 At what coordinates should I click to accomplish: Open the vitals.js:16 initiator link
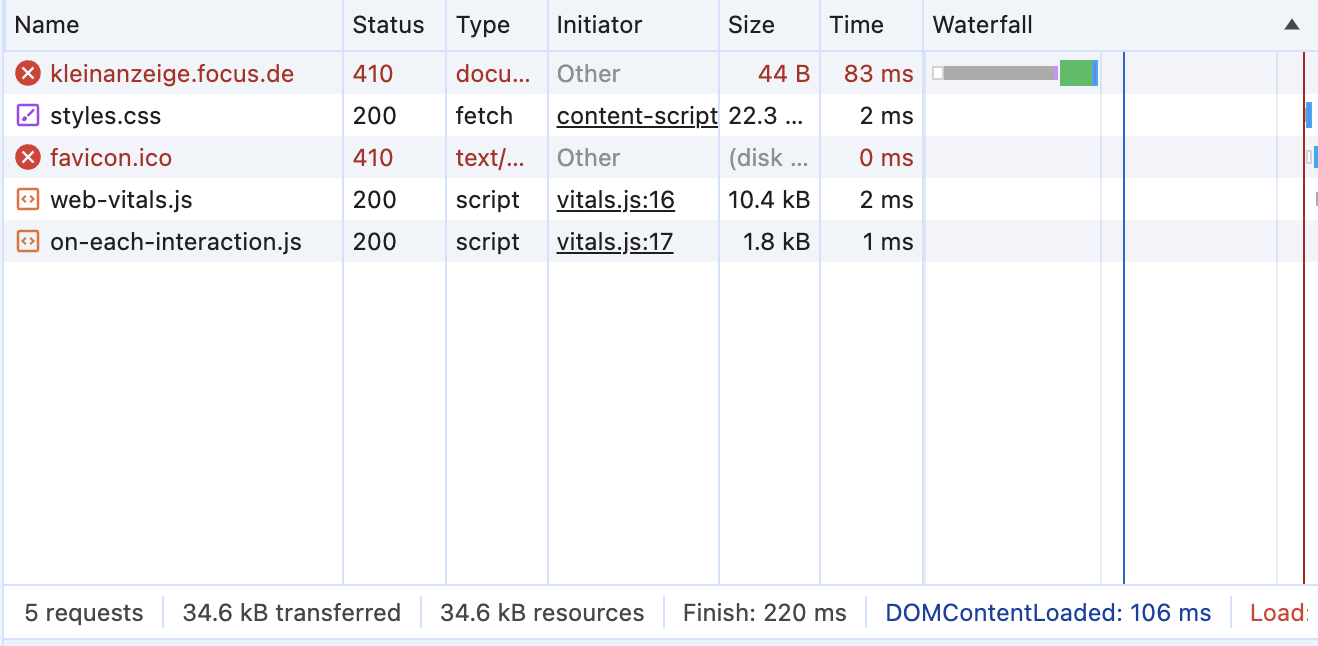615,200
